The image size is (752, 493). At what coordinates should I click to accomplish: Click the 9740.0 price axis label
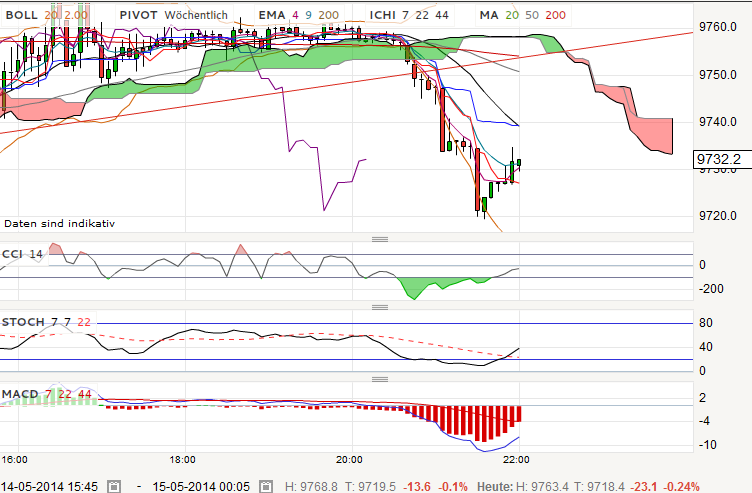pos(718,122)
